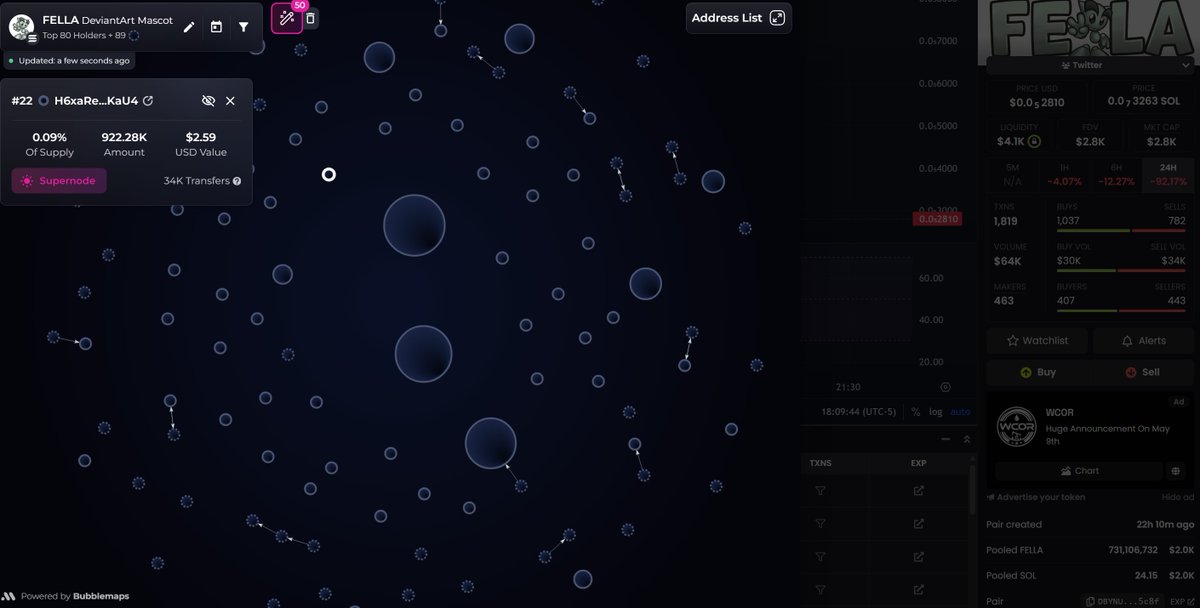1200x608 pixels.
Task: Click the liquidity lock icon
Action: coord(1034,142)
